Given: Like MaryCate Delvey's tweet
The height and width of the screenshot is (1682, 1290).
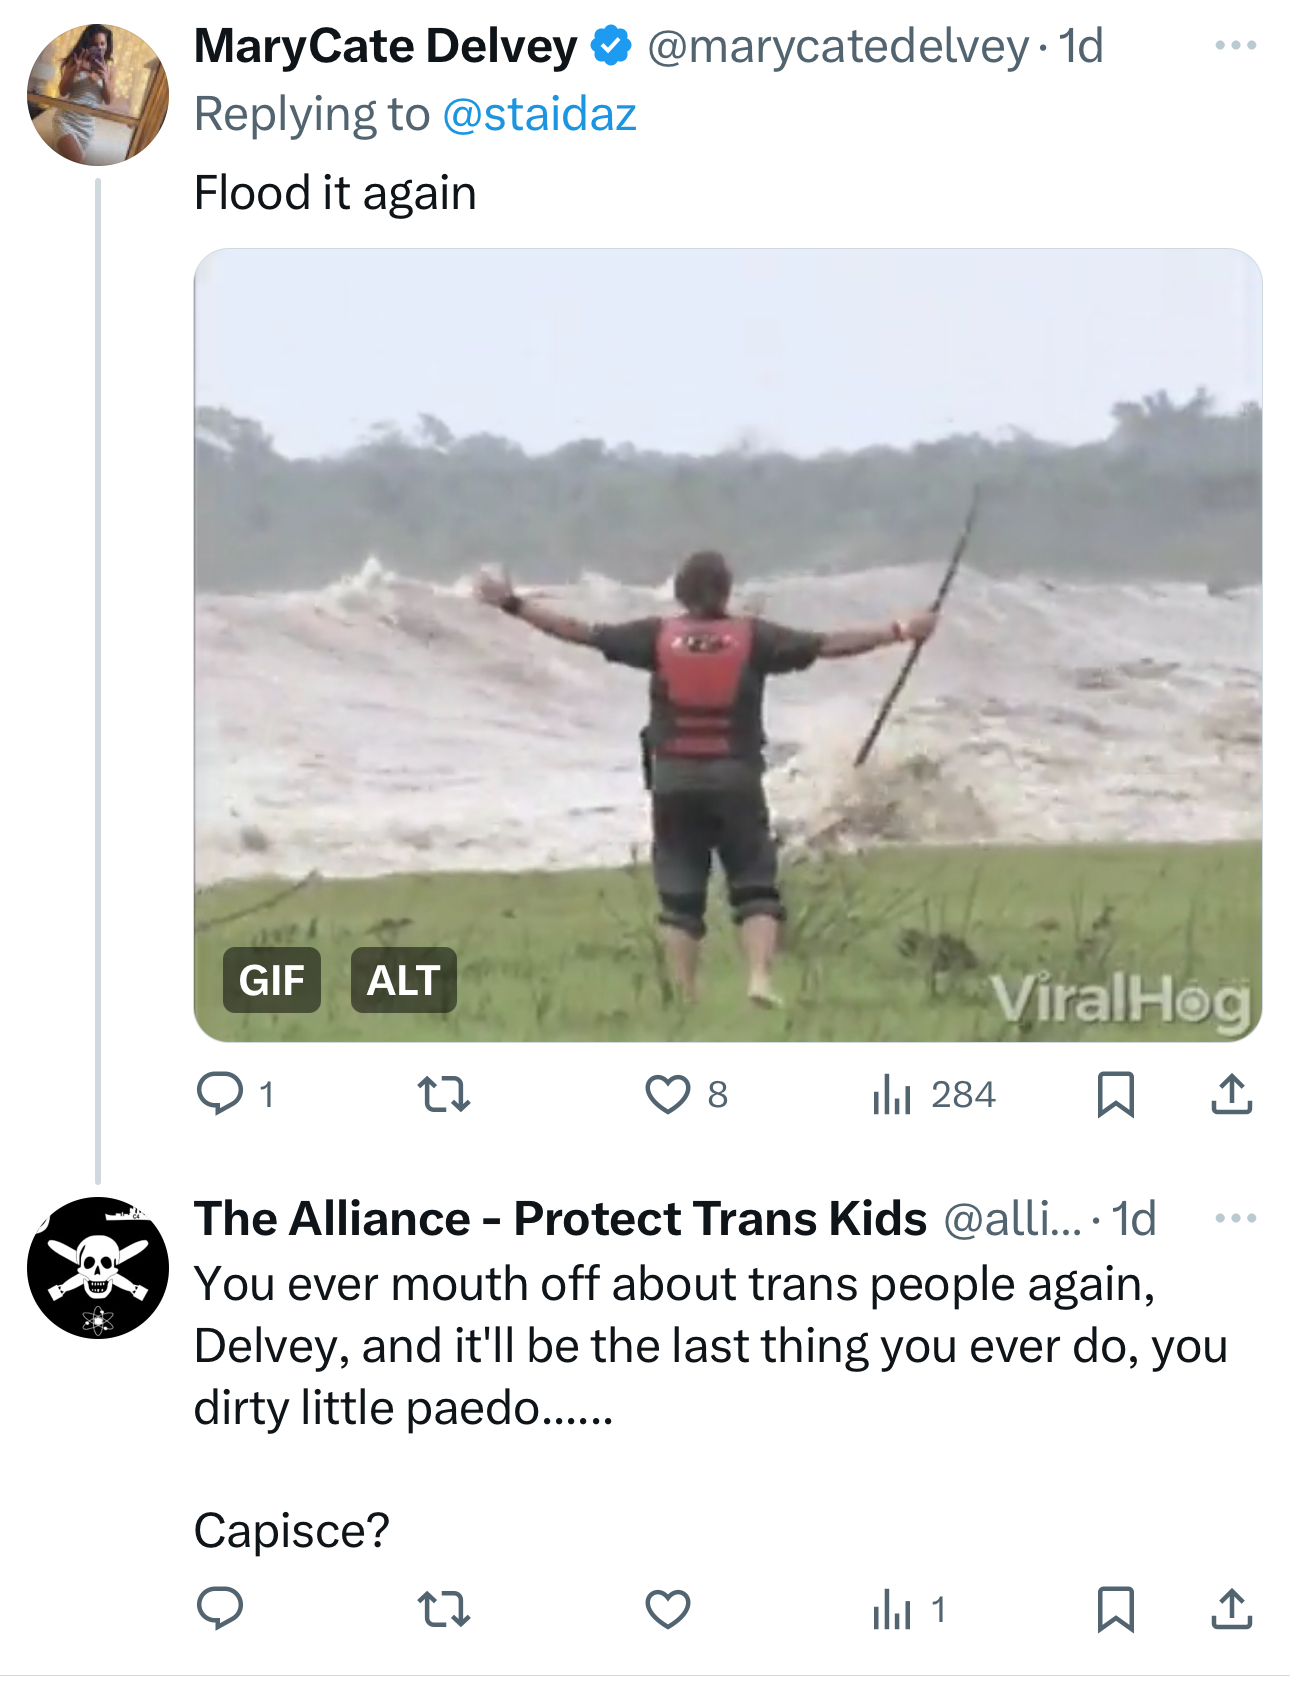Looking at the screenshot, I should [667, 1094].
